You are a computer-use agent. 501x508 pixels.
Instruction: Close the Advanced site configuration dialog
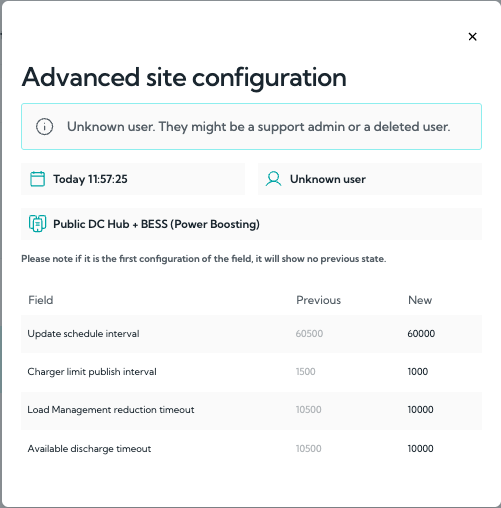[x=472, y=37]
